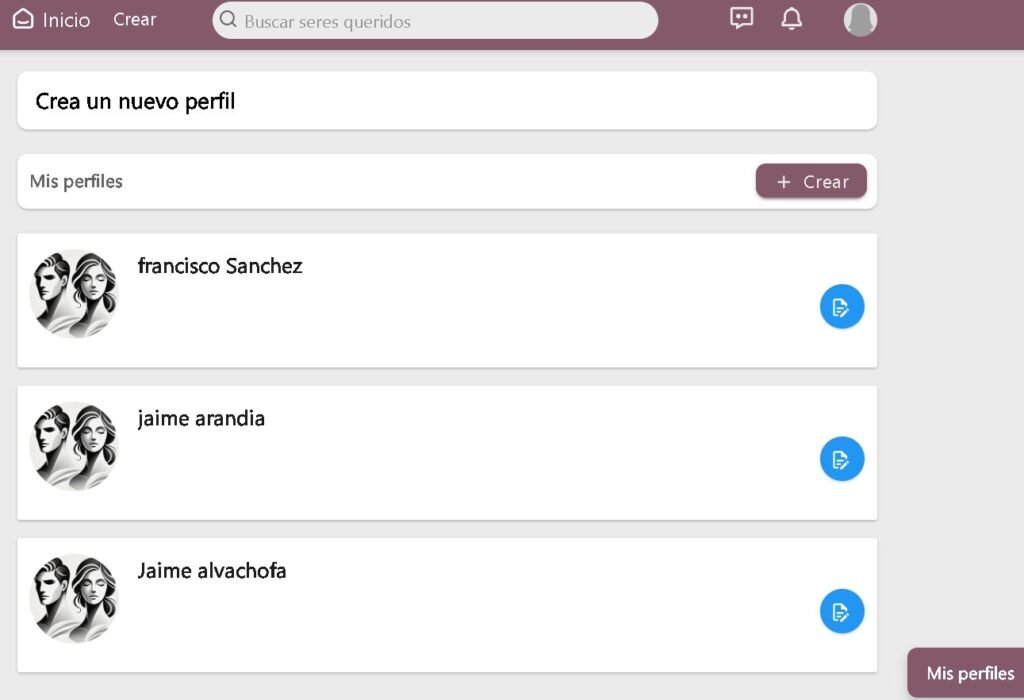Open francisco Sanchez profile picture
The height and width of the screenshot is (700, 1024).
click(73, 293)
